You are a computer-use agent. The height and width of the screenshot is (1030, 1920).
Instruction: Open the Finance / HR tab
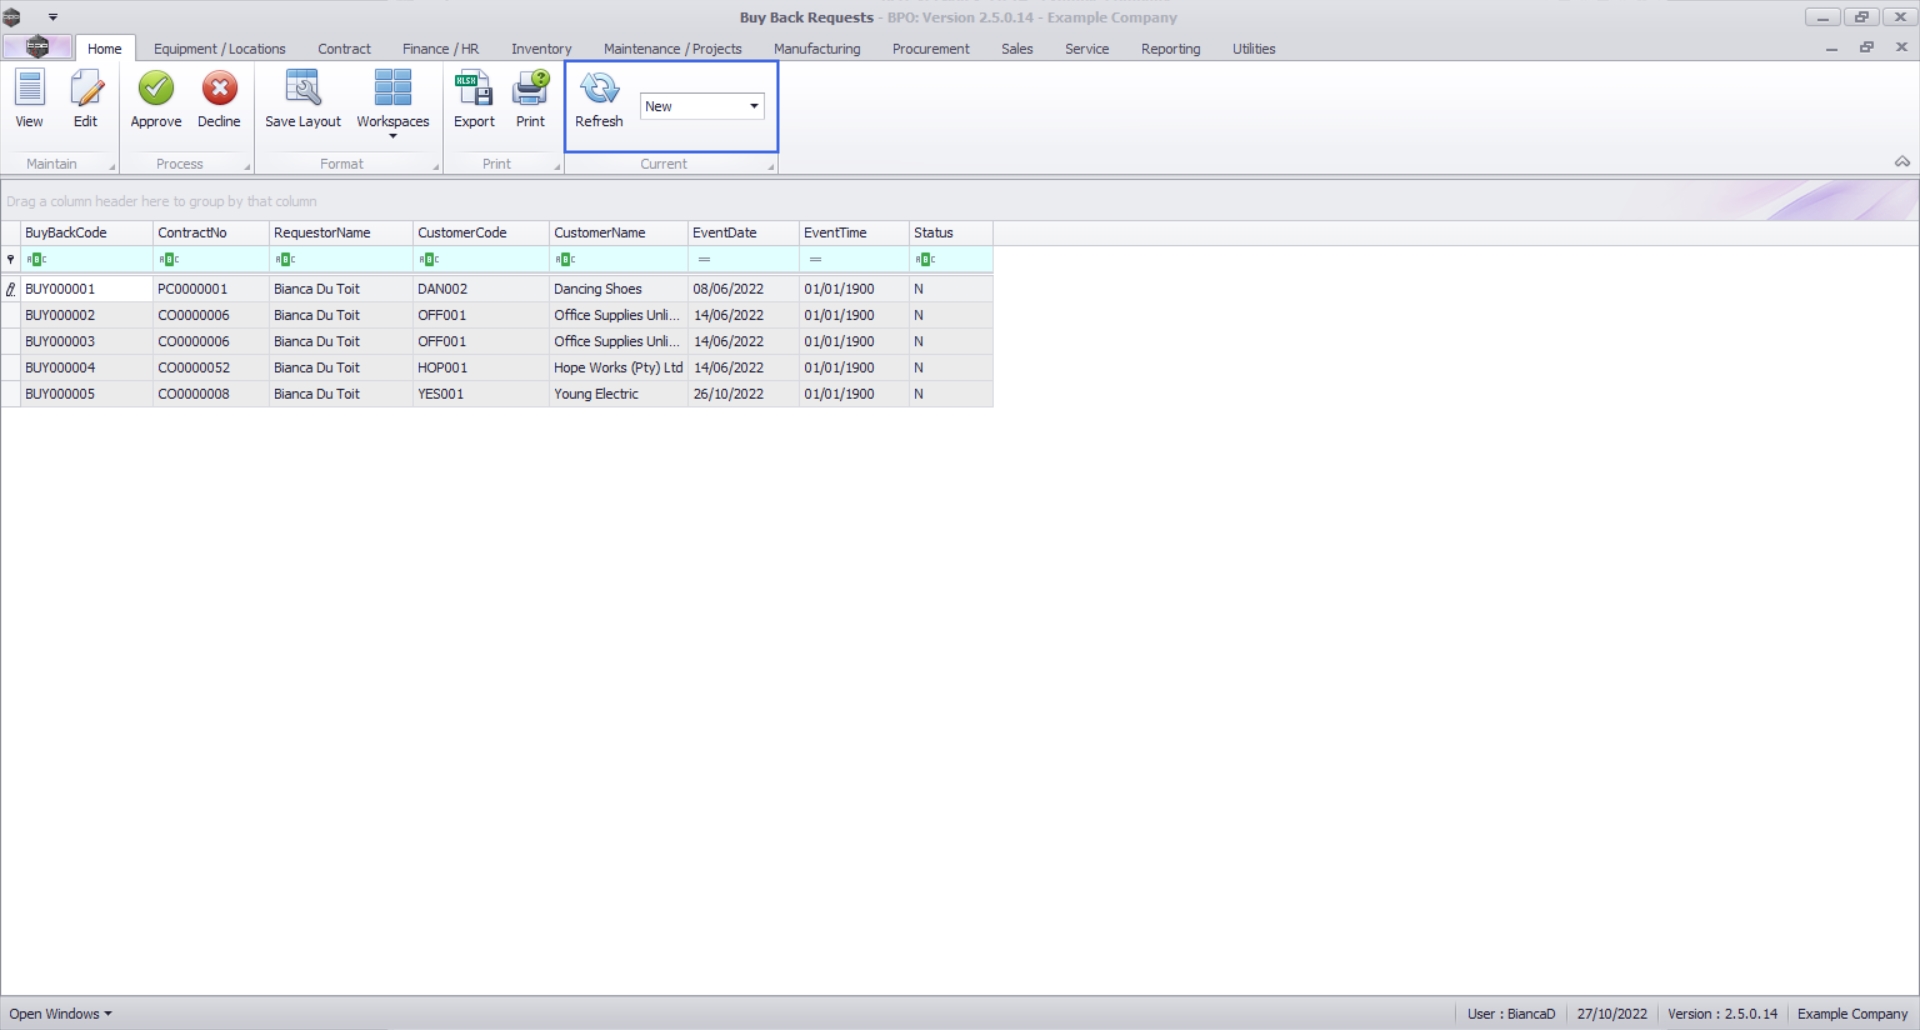[440, 48]
